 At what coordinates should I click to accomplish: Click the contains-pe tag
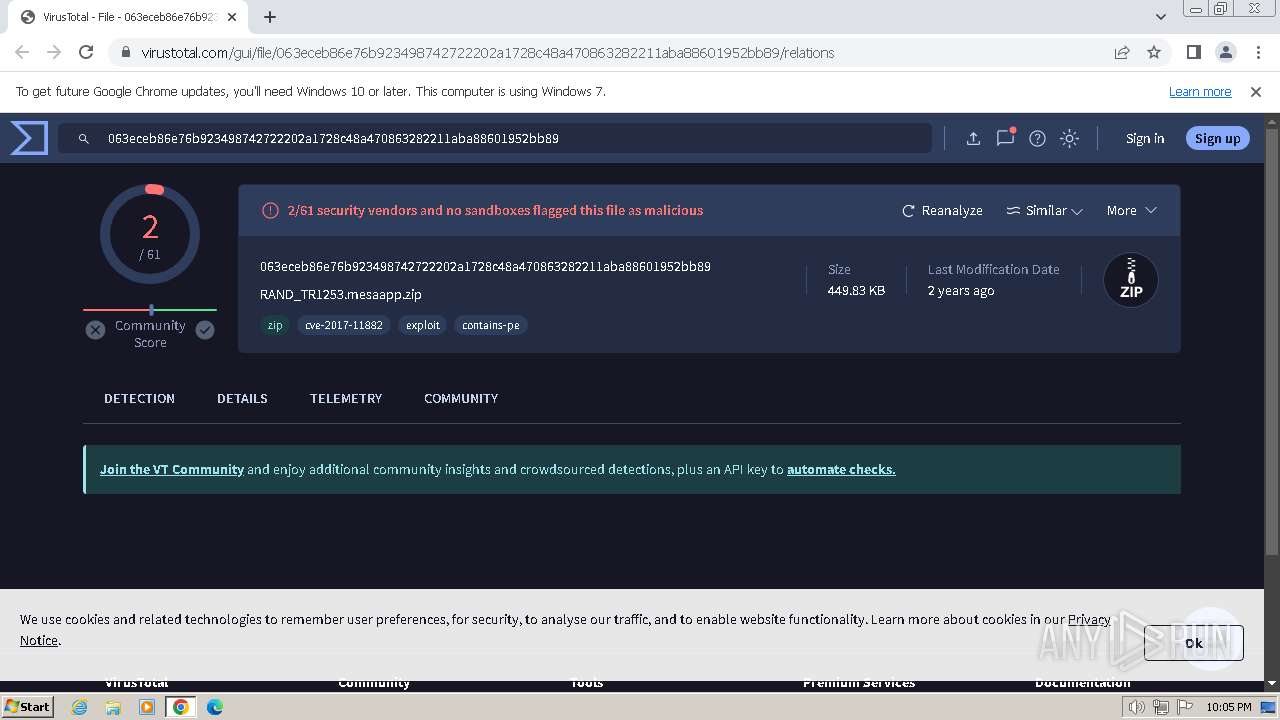click(491, 325)
